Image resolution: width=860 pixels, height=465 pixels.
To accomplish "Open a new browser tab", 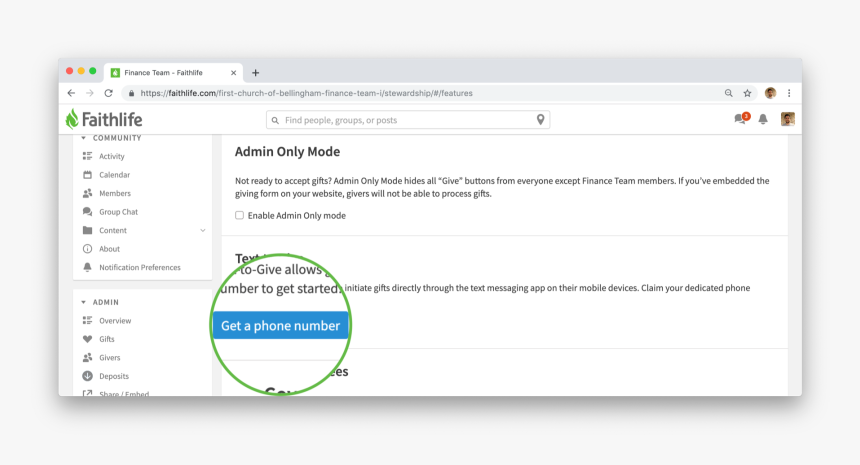I will coord(255,73).
